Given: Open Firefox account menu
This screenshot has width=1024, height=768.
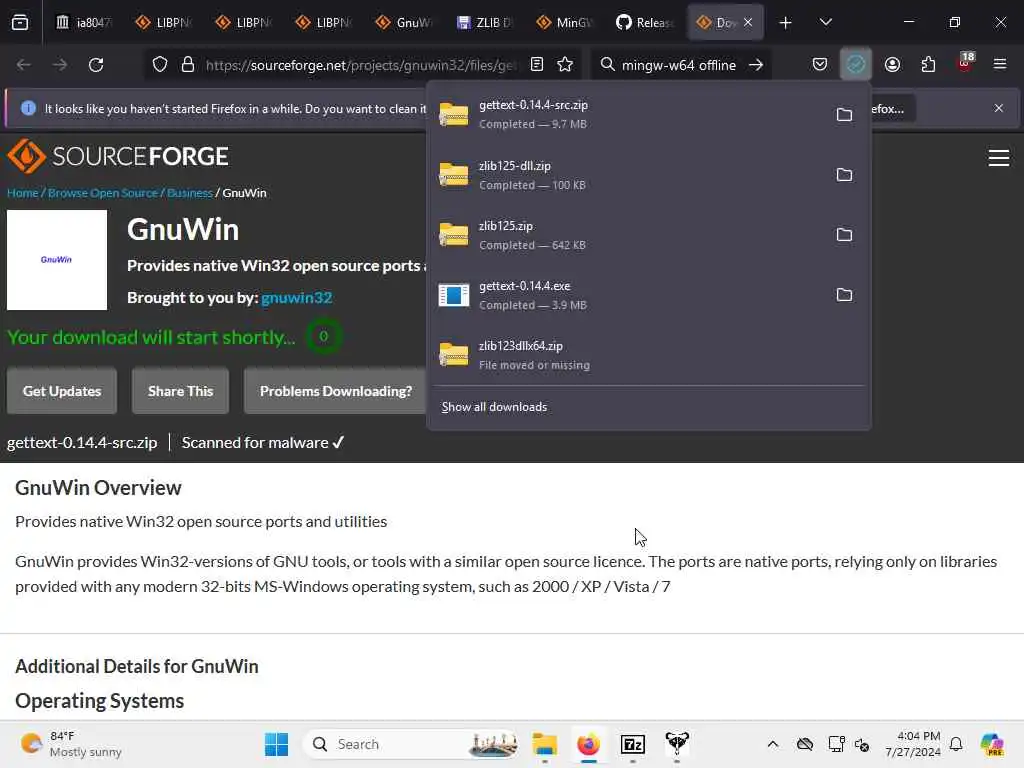Looking at the screenshot, I should tap(892, 65).
